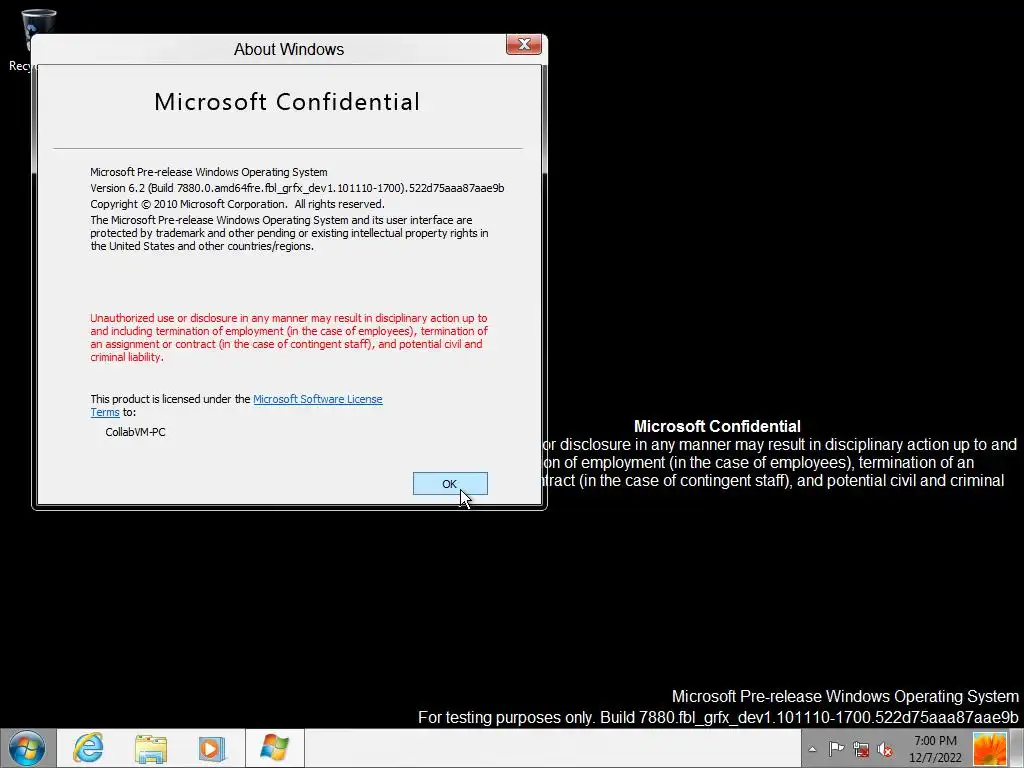Launch Windows Media Player from taskbar
Screen dimensions: 1024x768
[212, 748]
